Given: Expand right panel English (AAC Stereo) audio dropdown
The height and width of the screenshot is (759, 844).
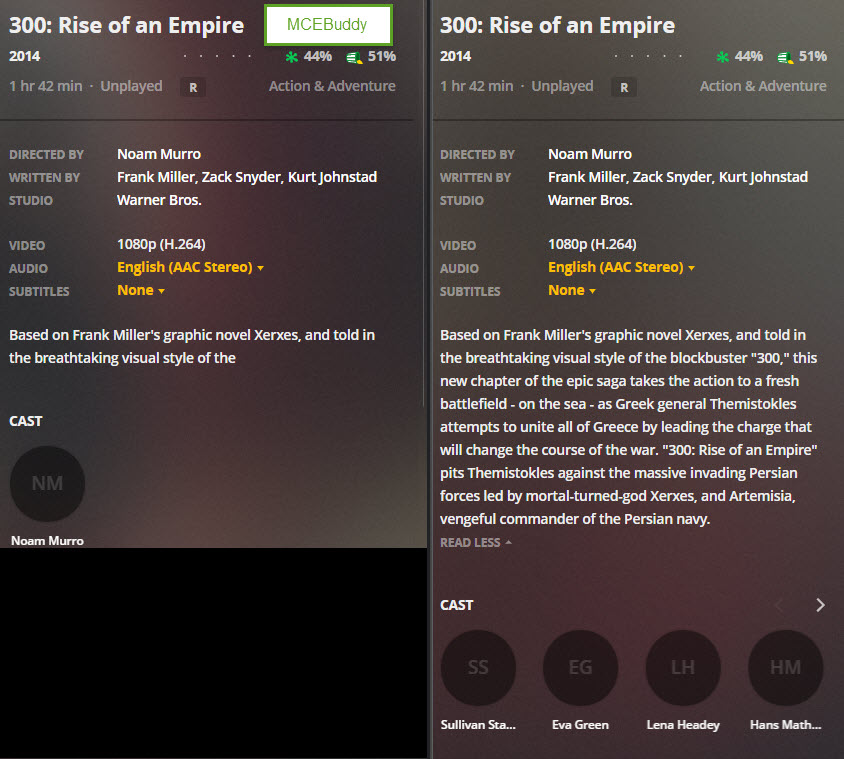Looking at the screenshot, I should tap(621, 267).
